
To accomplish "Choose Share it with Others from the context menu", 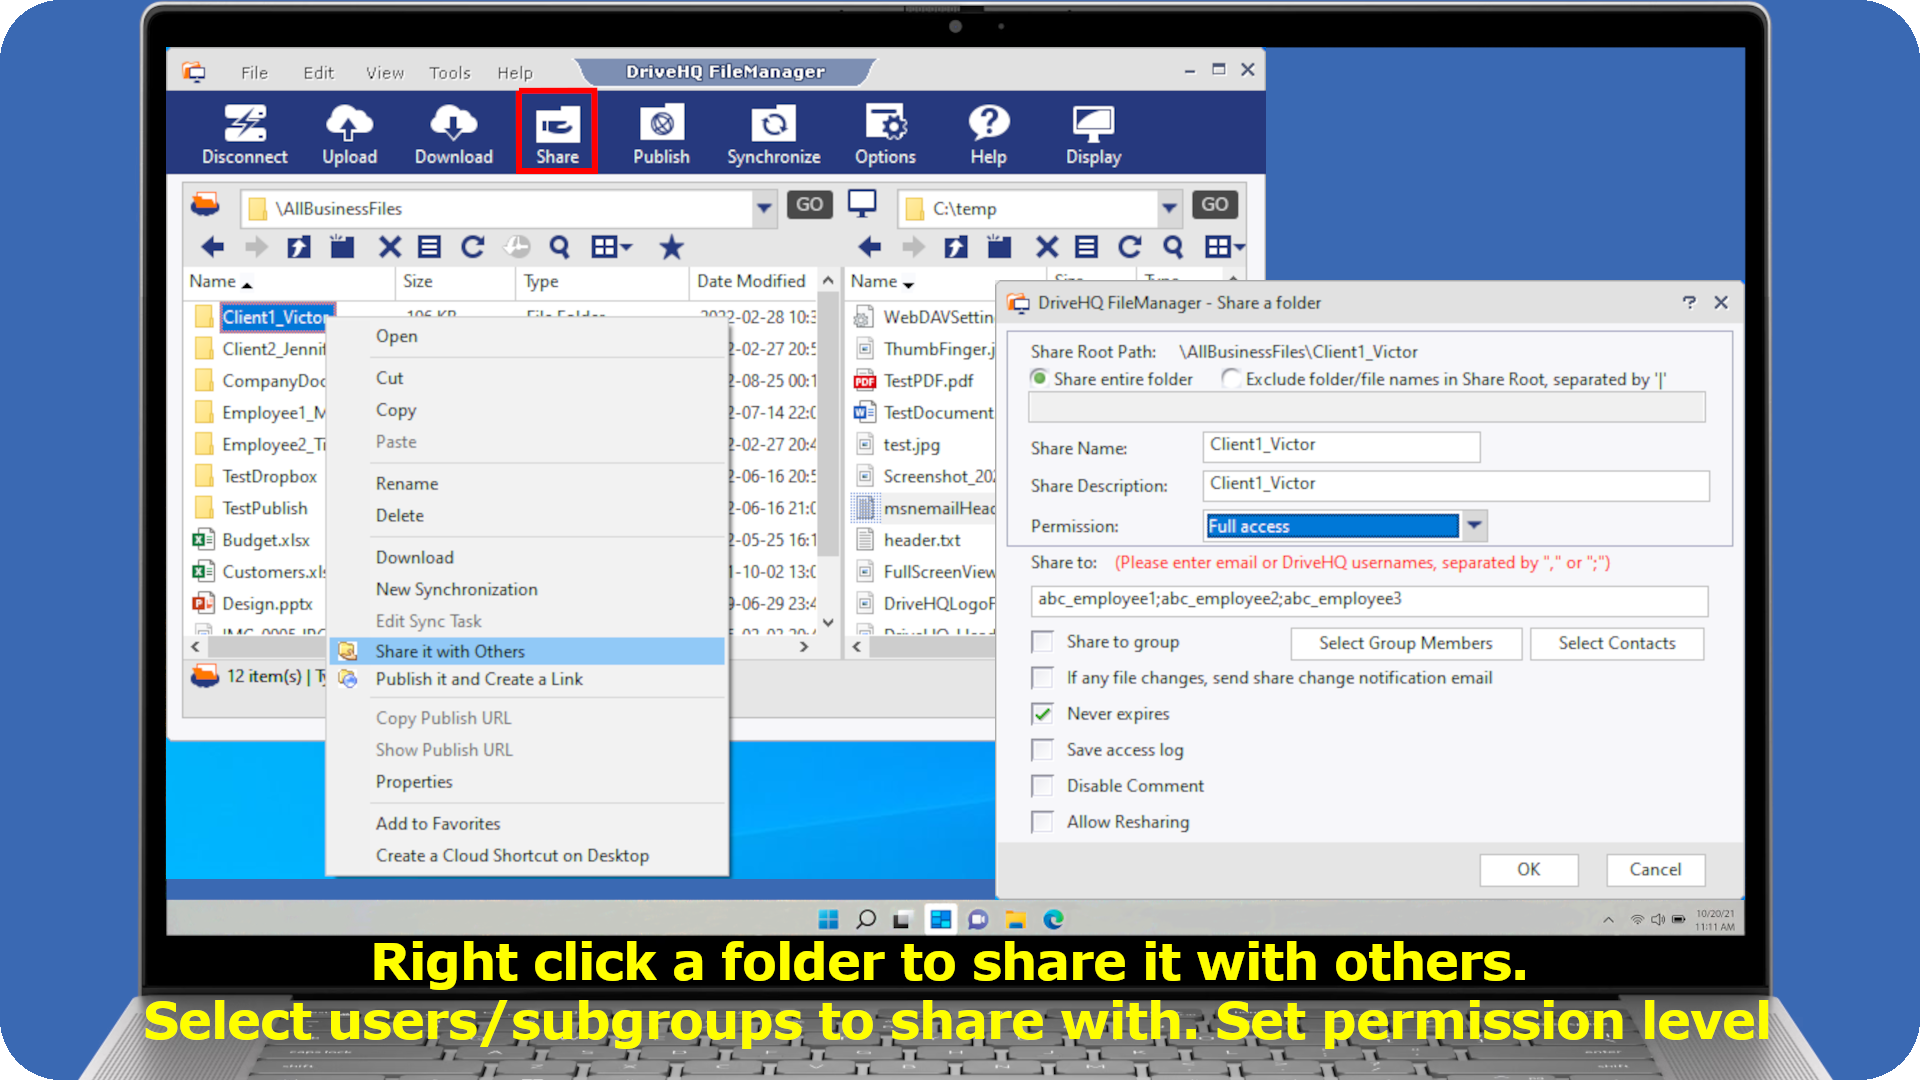I will coord(450,651).
